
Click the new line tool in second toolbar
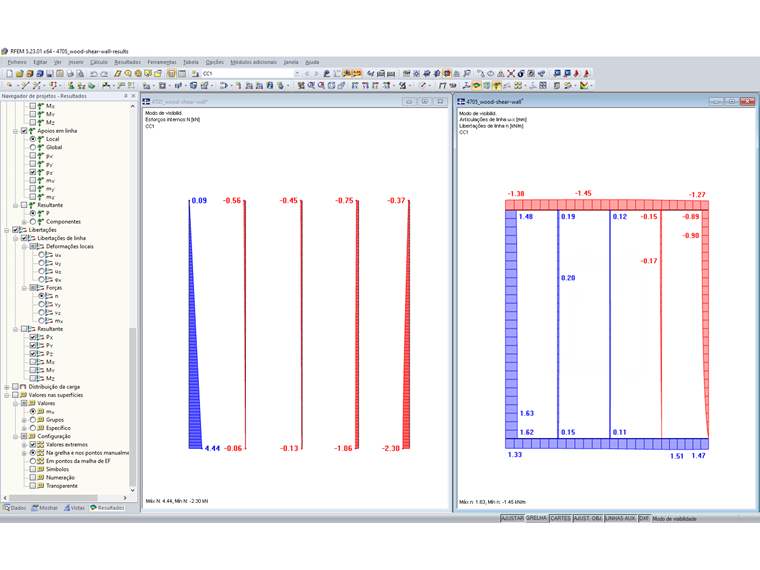pos(25,85)
